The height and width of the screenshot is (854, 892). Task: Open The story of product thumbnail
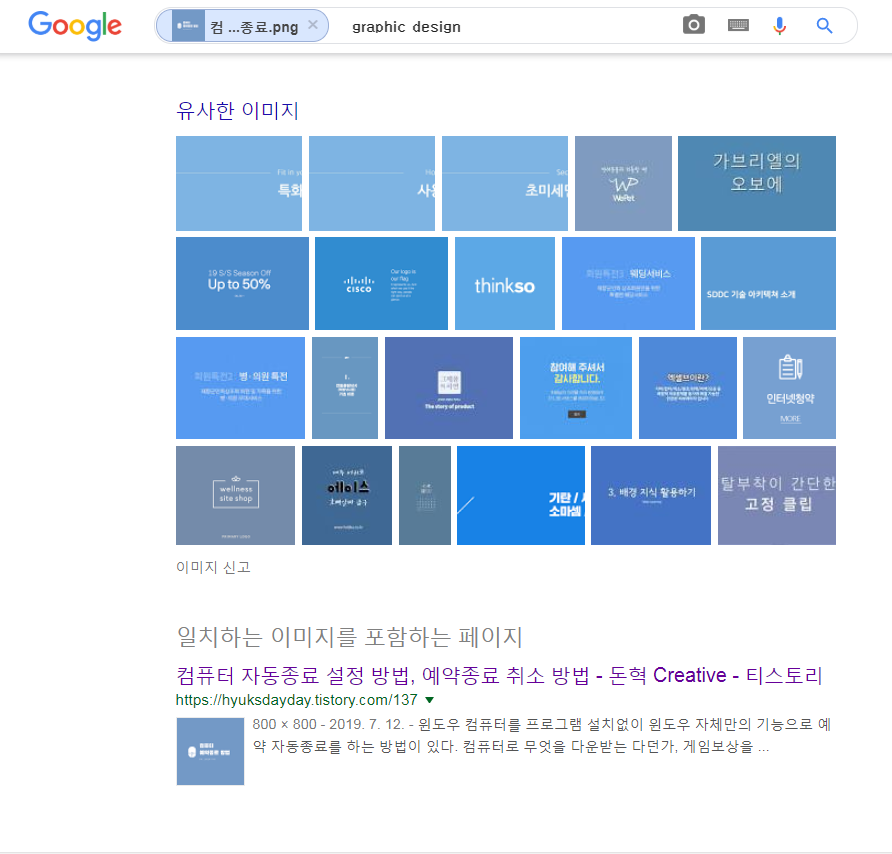point(449,387)
